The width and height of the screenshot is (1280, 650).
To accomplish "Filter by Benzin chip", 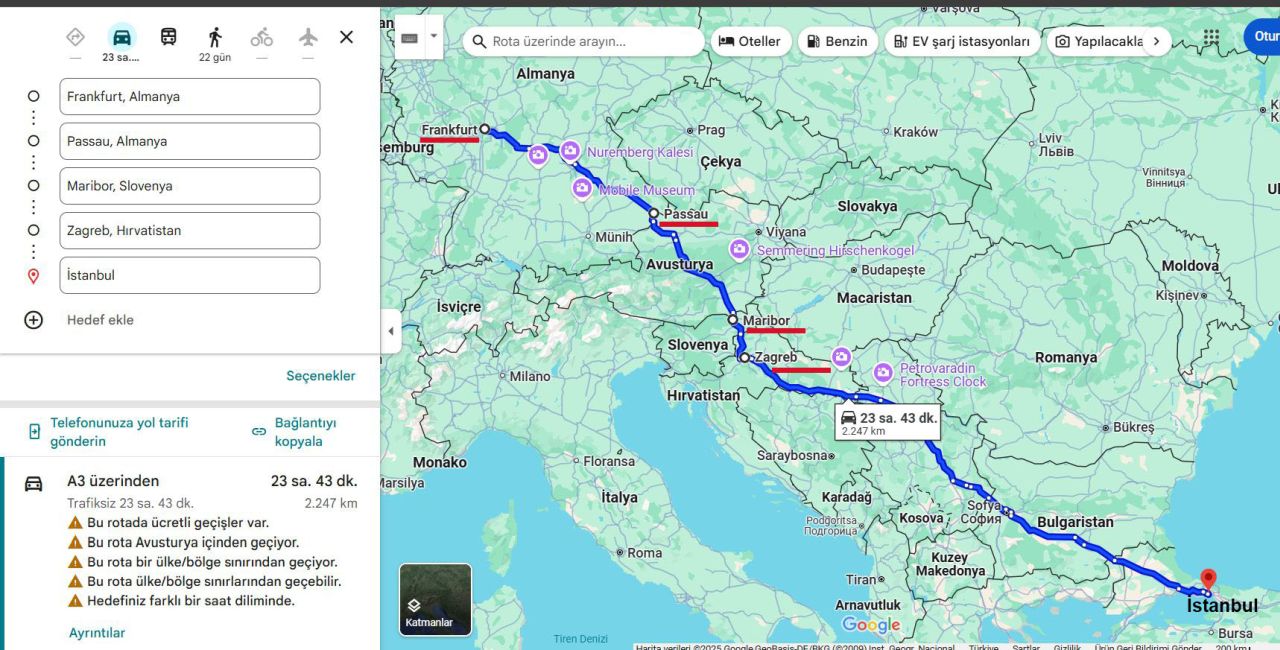I will click(x=836, y=41).
